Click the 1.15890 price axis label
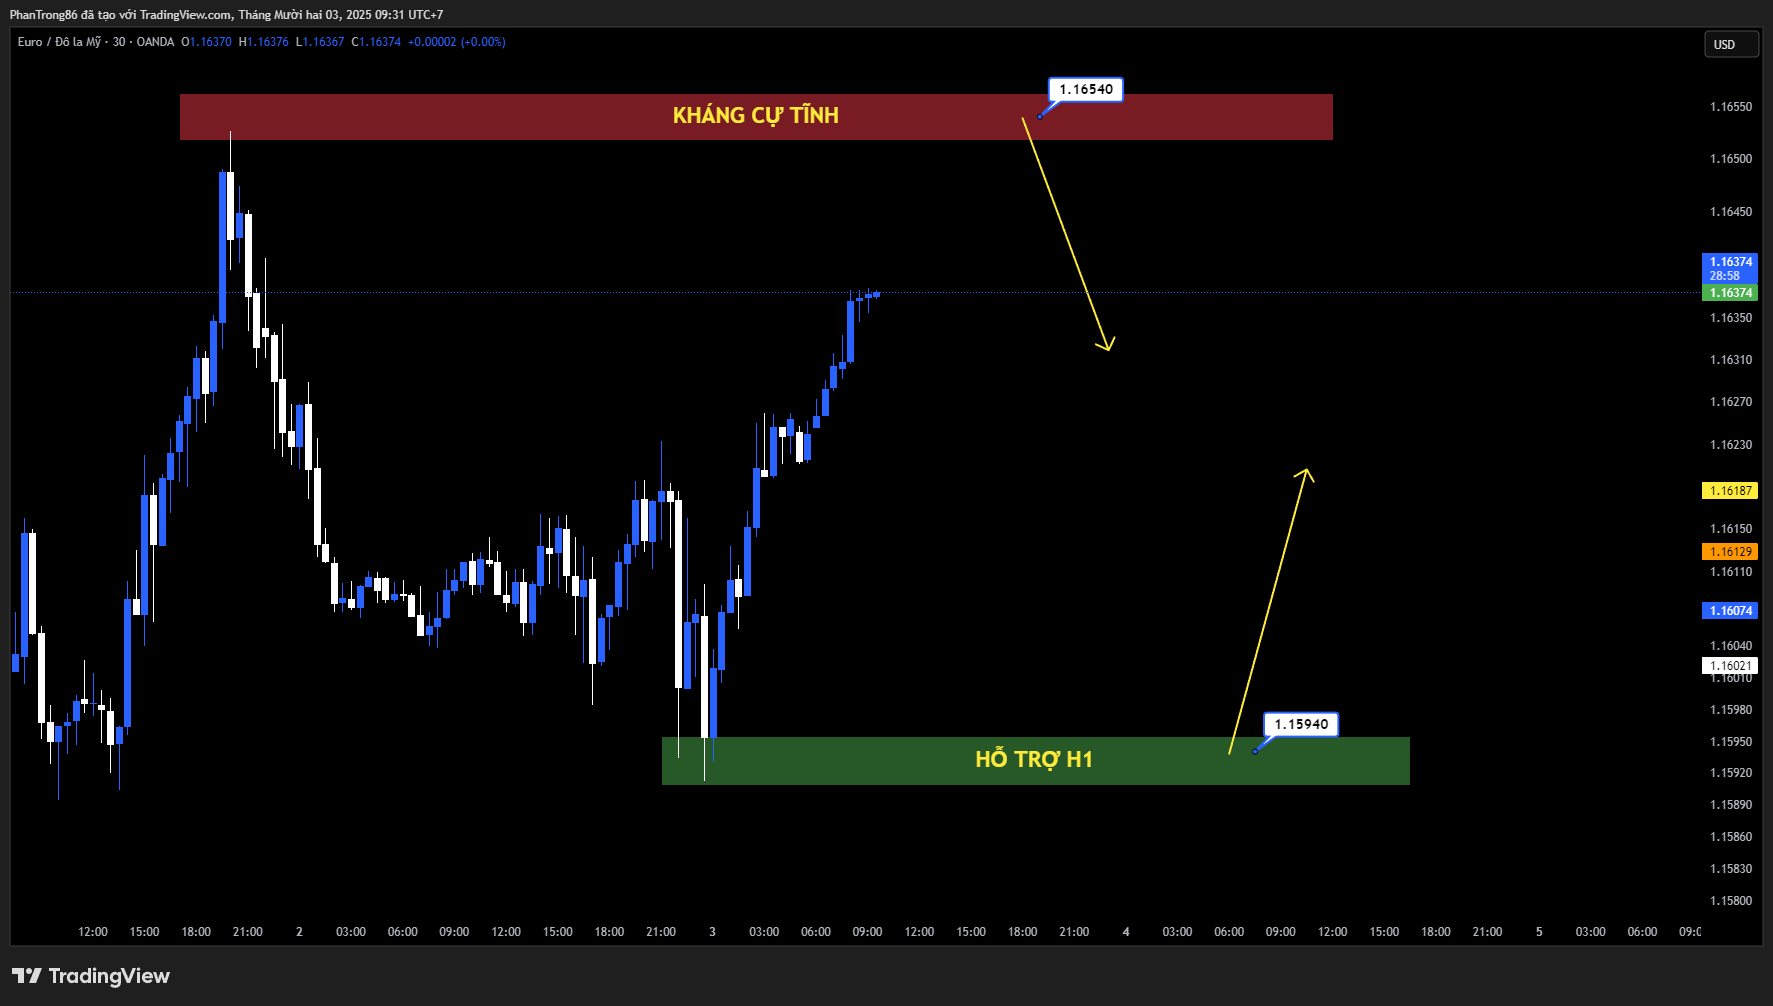Viewport: 1773px width, 1006px height. (1731, 805)
